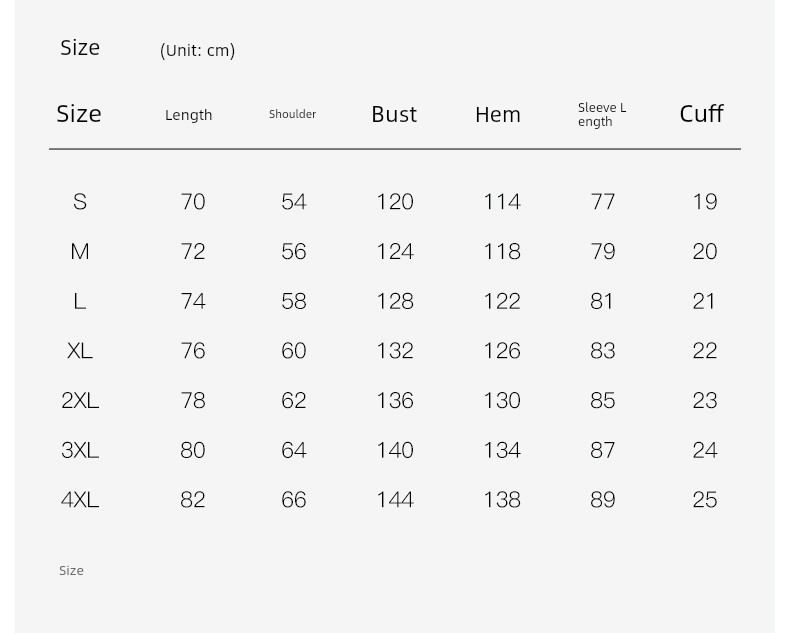Click the S size row label
This screenshot has height=633, width=790.
pyautogui.click(x=80, y=202)
